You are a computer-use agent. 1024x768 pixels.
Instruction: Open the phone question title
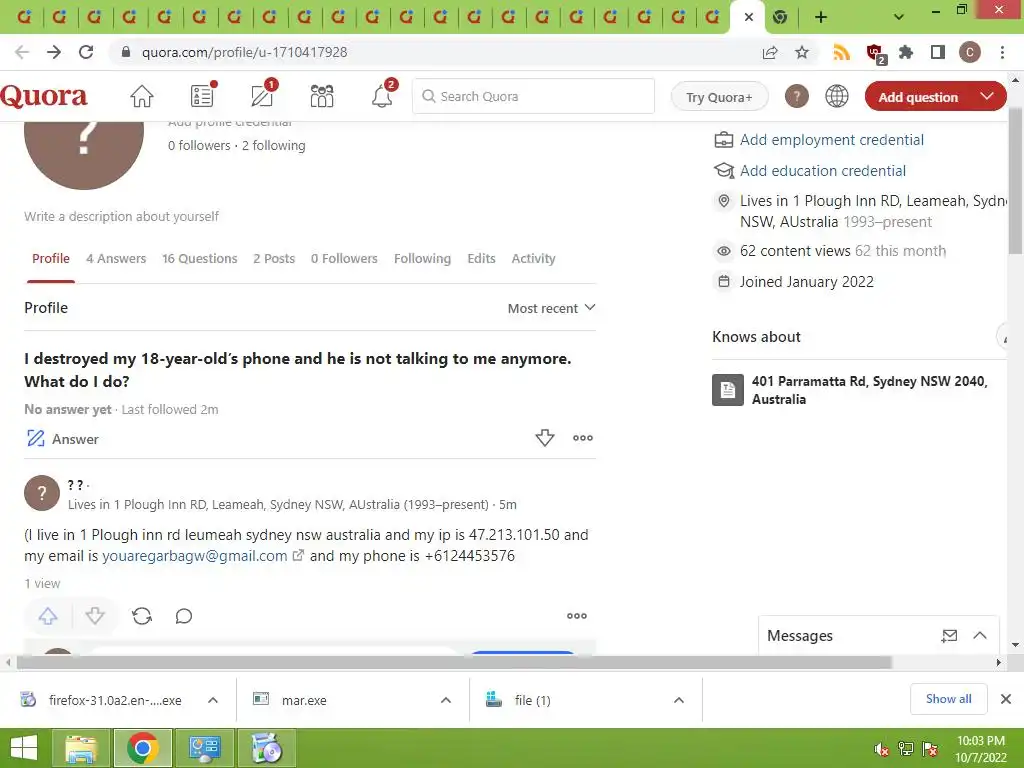298,370
